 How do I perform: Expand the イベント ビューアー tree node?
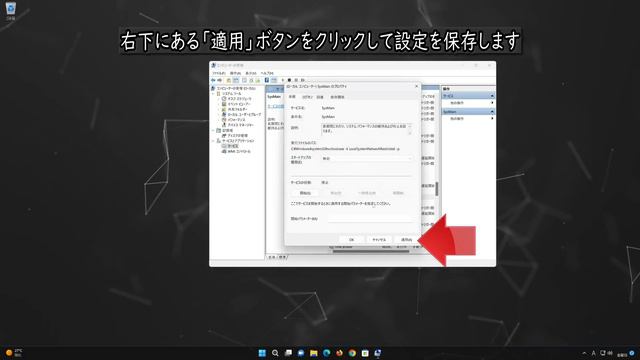(219, 104)
